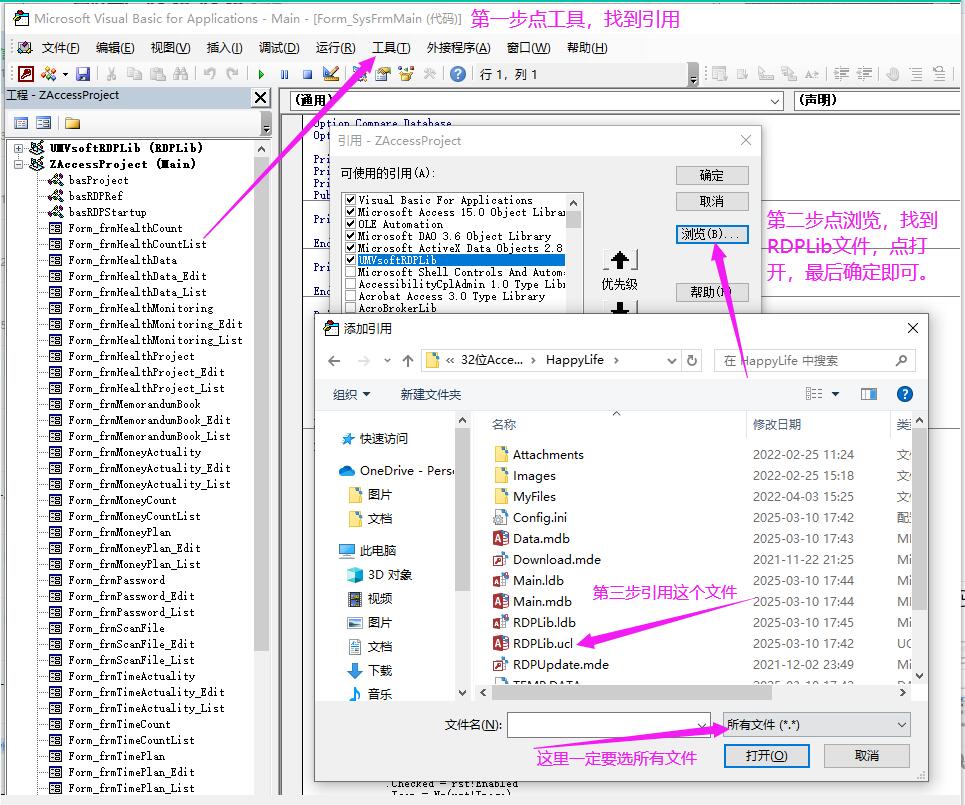Click 确定 in the references dialog
The image size is (965, 805).
(x=711, y=175)
